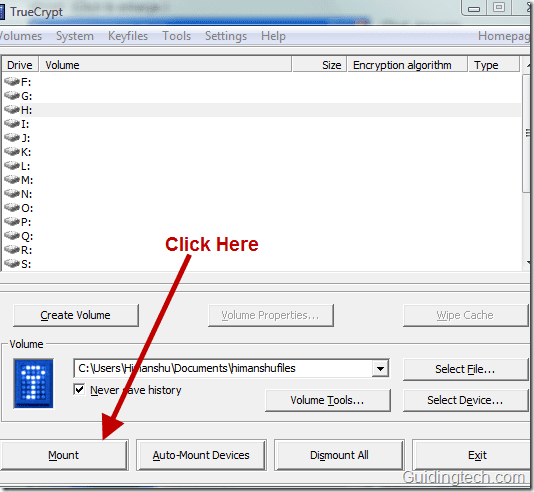534x492 pixels.
Task: Click the Select File button
Action: click(465, 369)
